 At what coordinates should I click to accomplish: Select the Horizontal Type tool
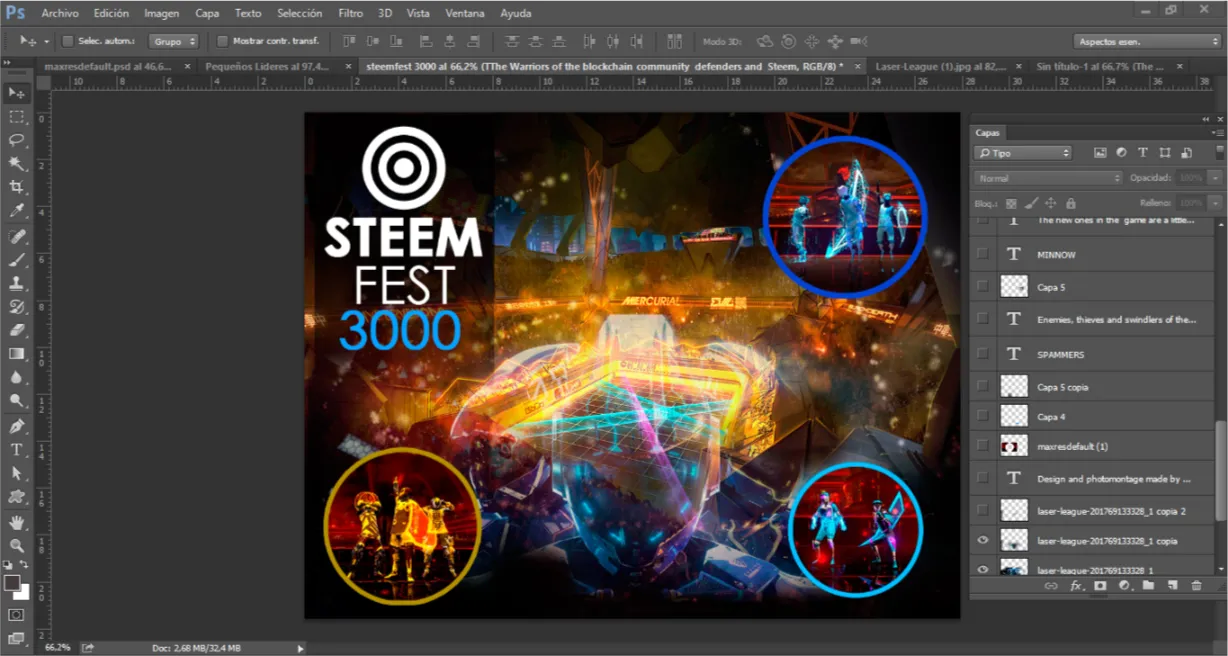[17, 450]
